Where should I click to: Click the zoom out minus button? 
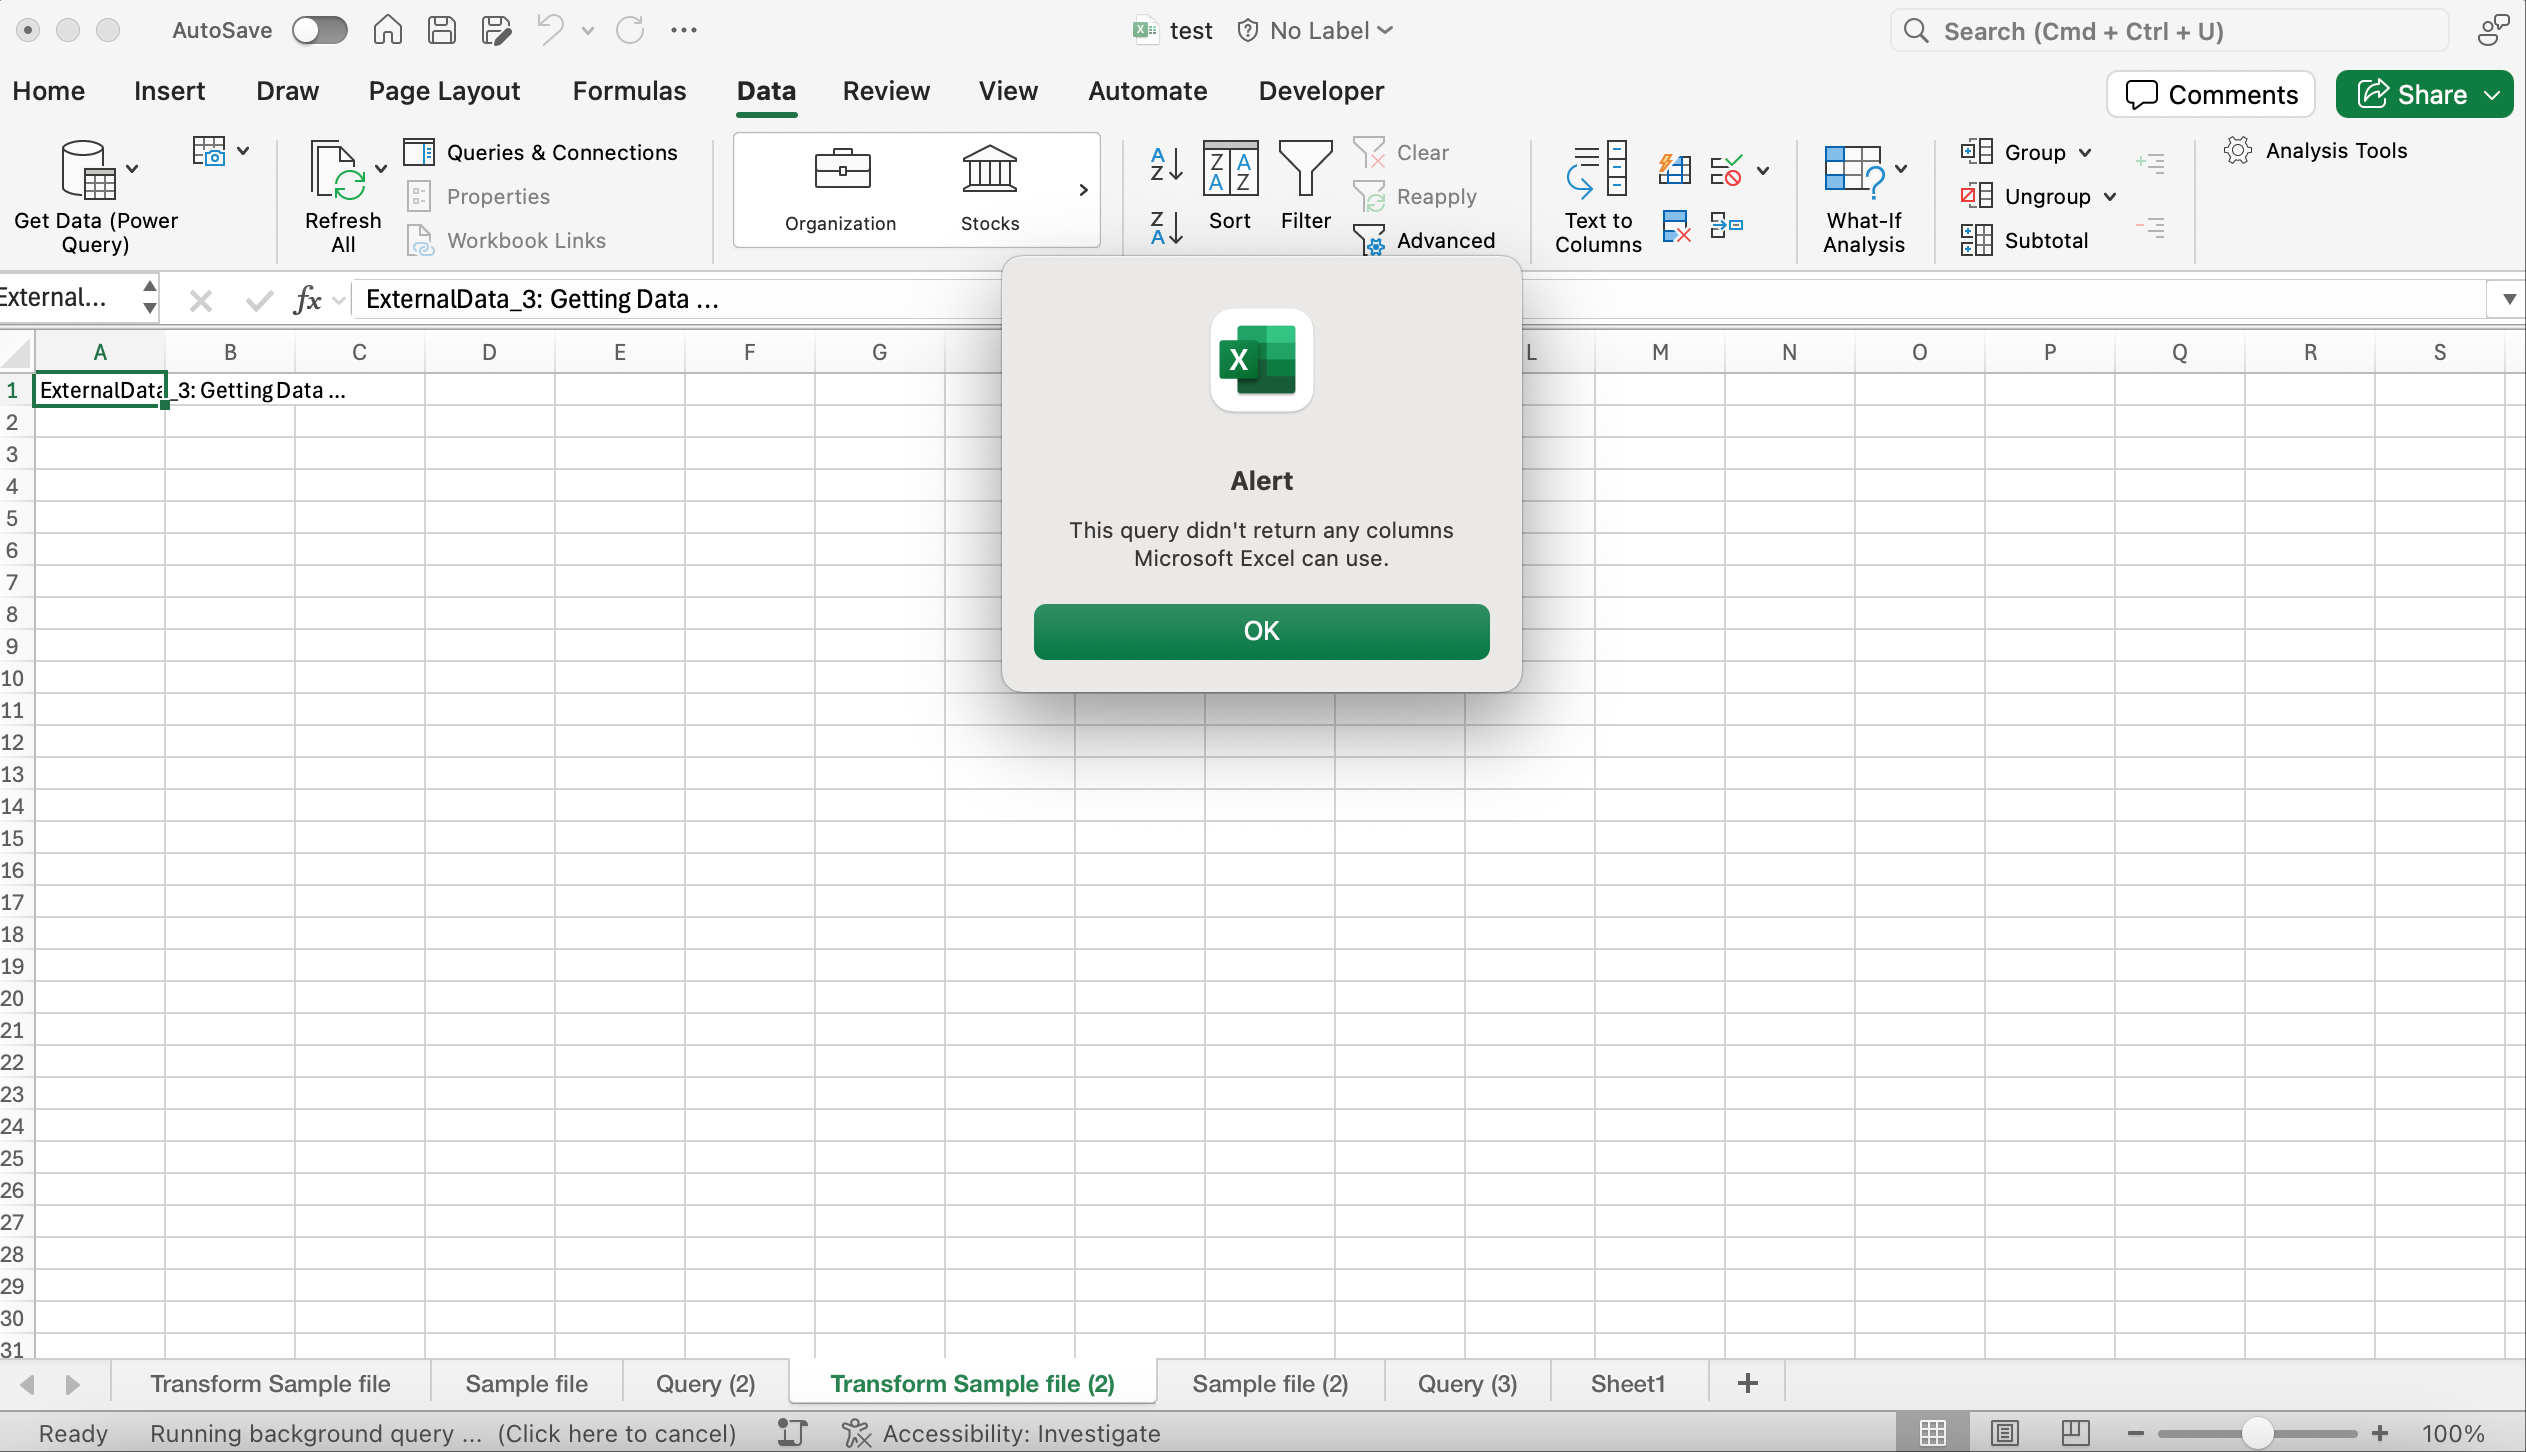[x=2135, y=1433]
